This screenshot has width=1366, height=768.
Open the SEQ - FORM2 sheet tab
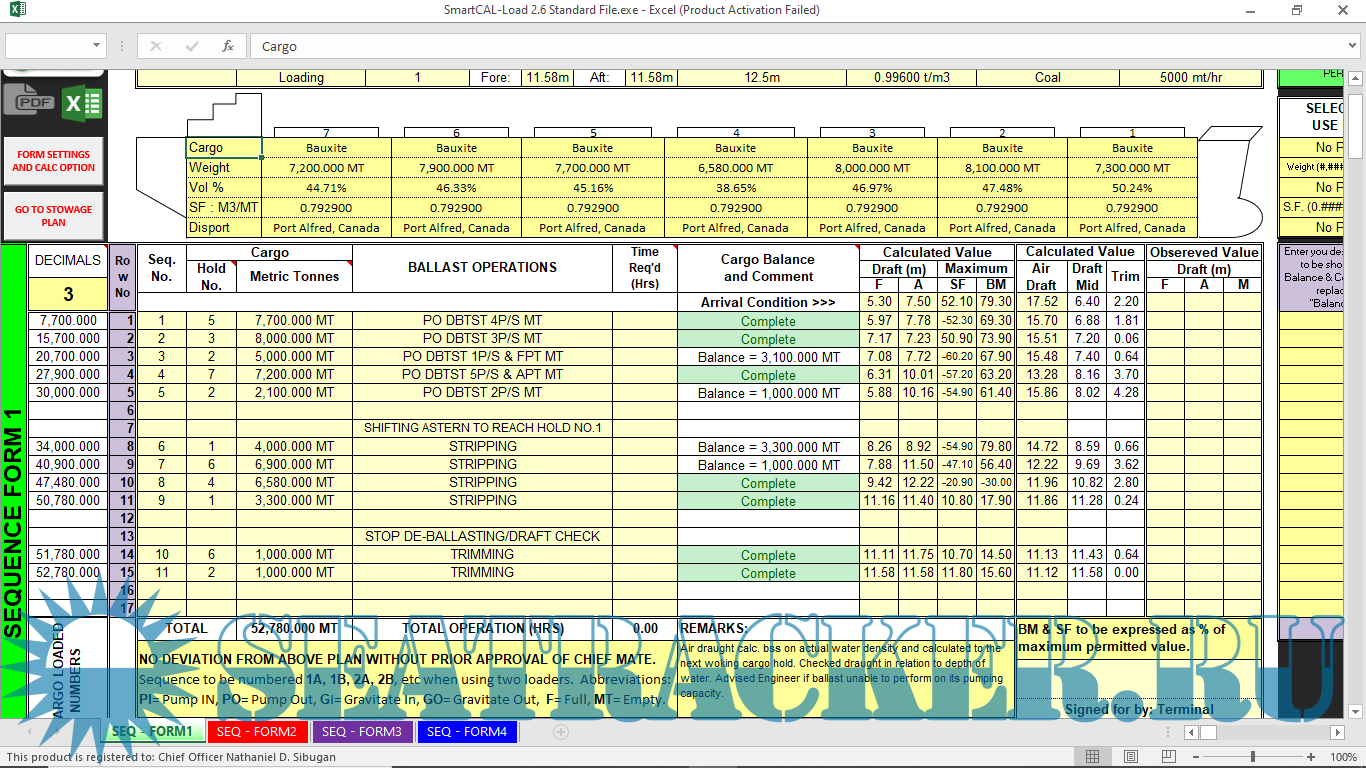pos(257,732)
